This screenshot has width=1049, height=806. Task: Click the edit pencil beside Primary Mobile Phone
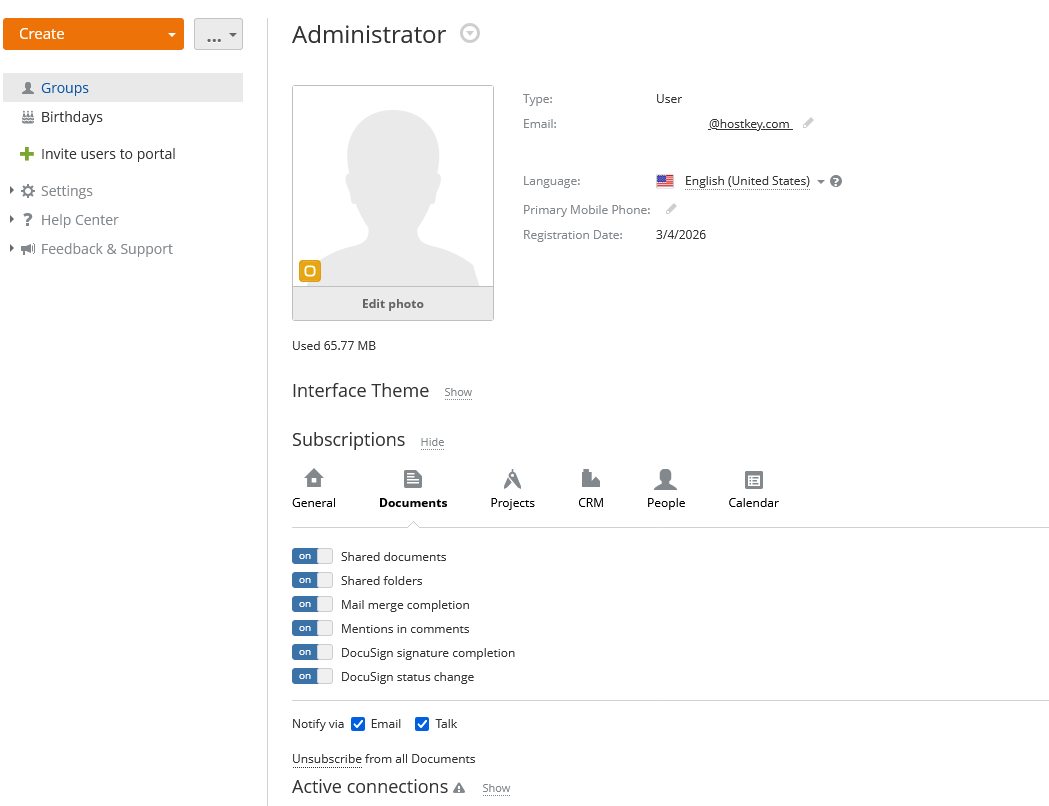(x=671, y=209)
